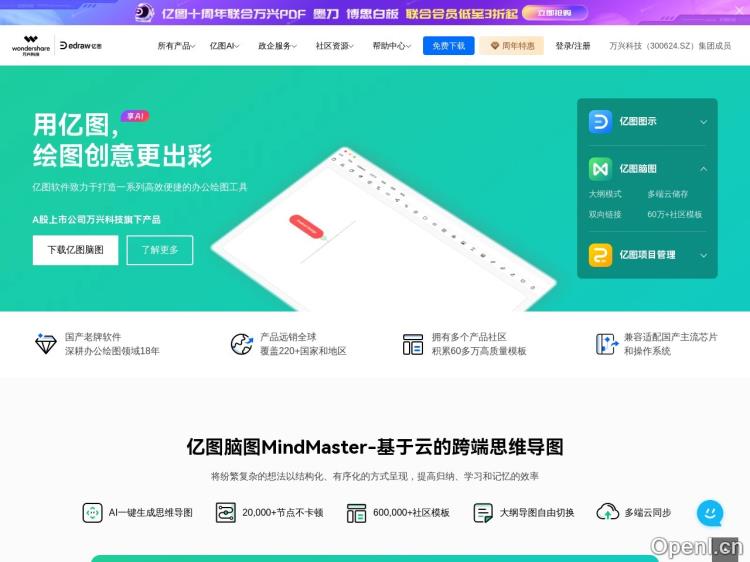Click the 大纲导图自由切换 icon
This screenshot has height=562, width=750.
point(483,513)
